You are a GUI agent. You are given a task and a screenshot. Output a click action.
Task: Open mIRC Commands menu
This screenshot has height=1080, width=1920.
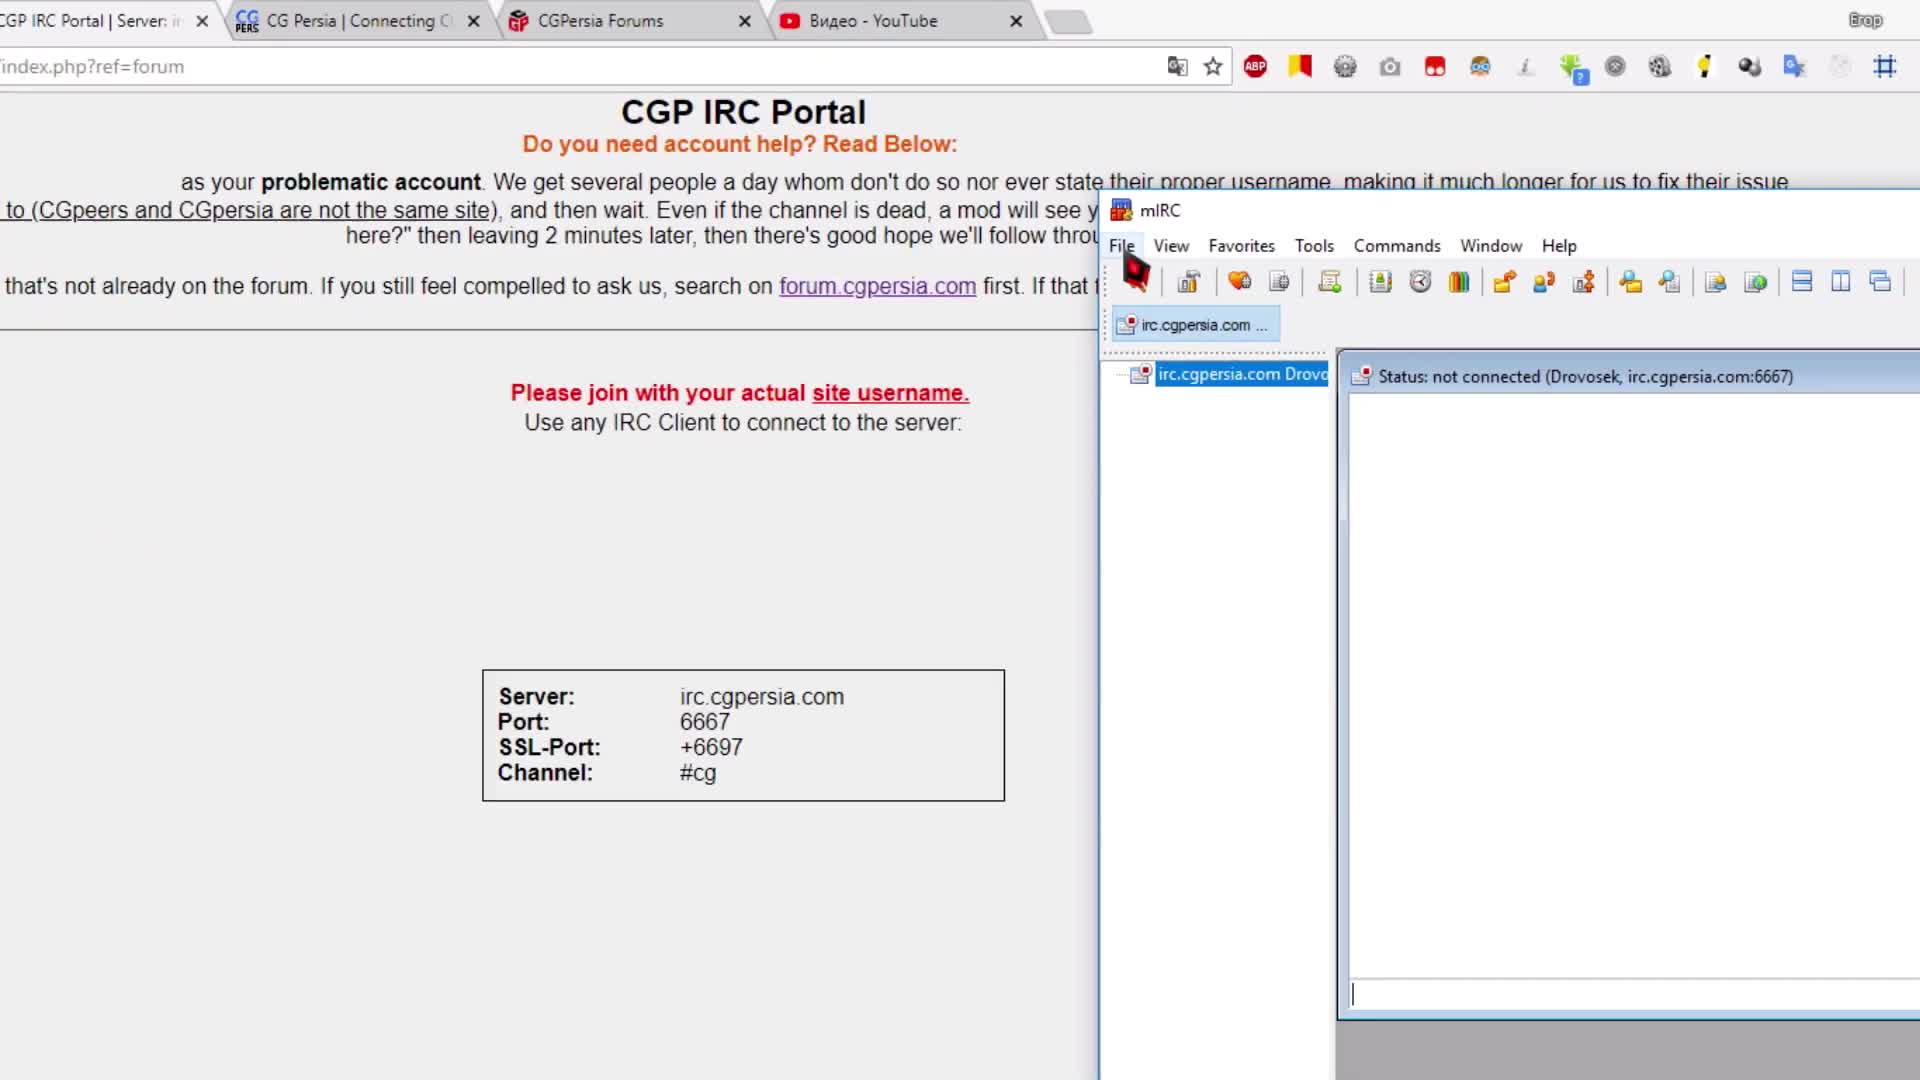tap(1397, 246)
